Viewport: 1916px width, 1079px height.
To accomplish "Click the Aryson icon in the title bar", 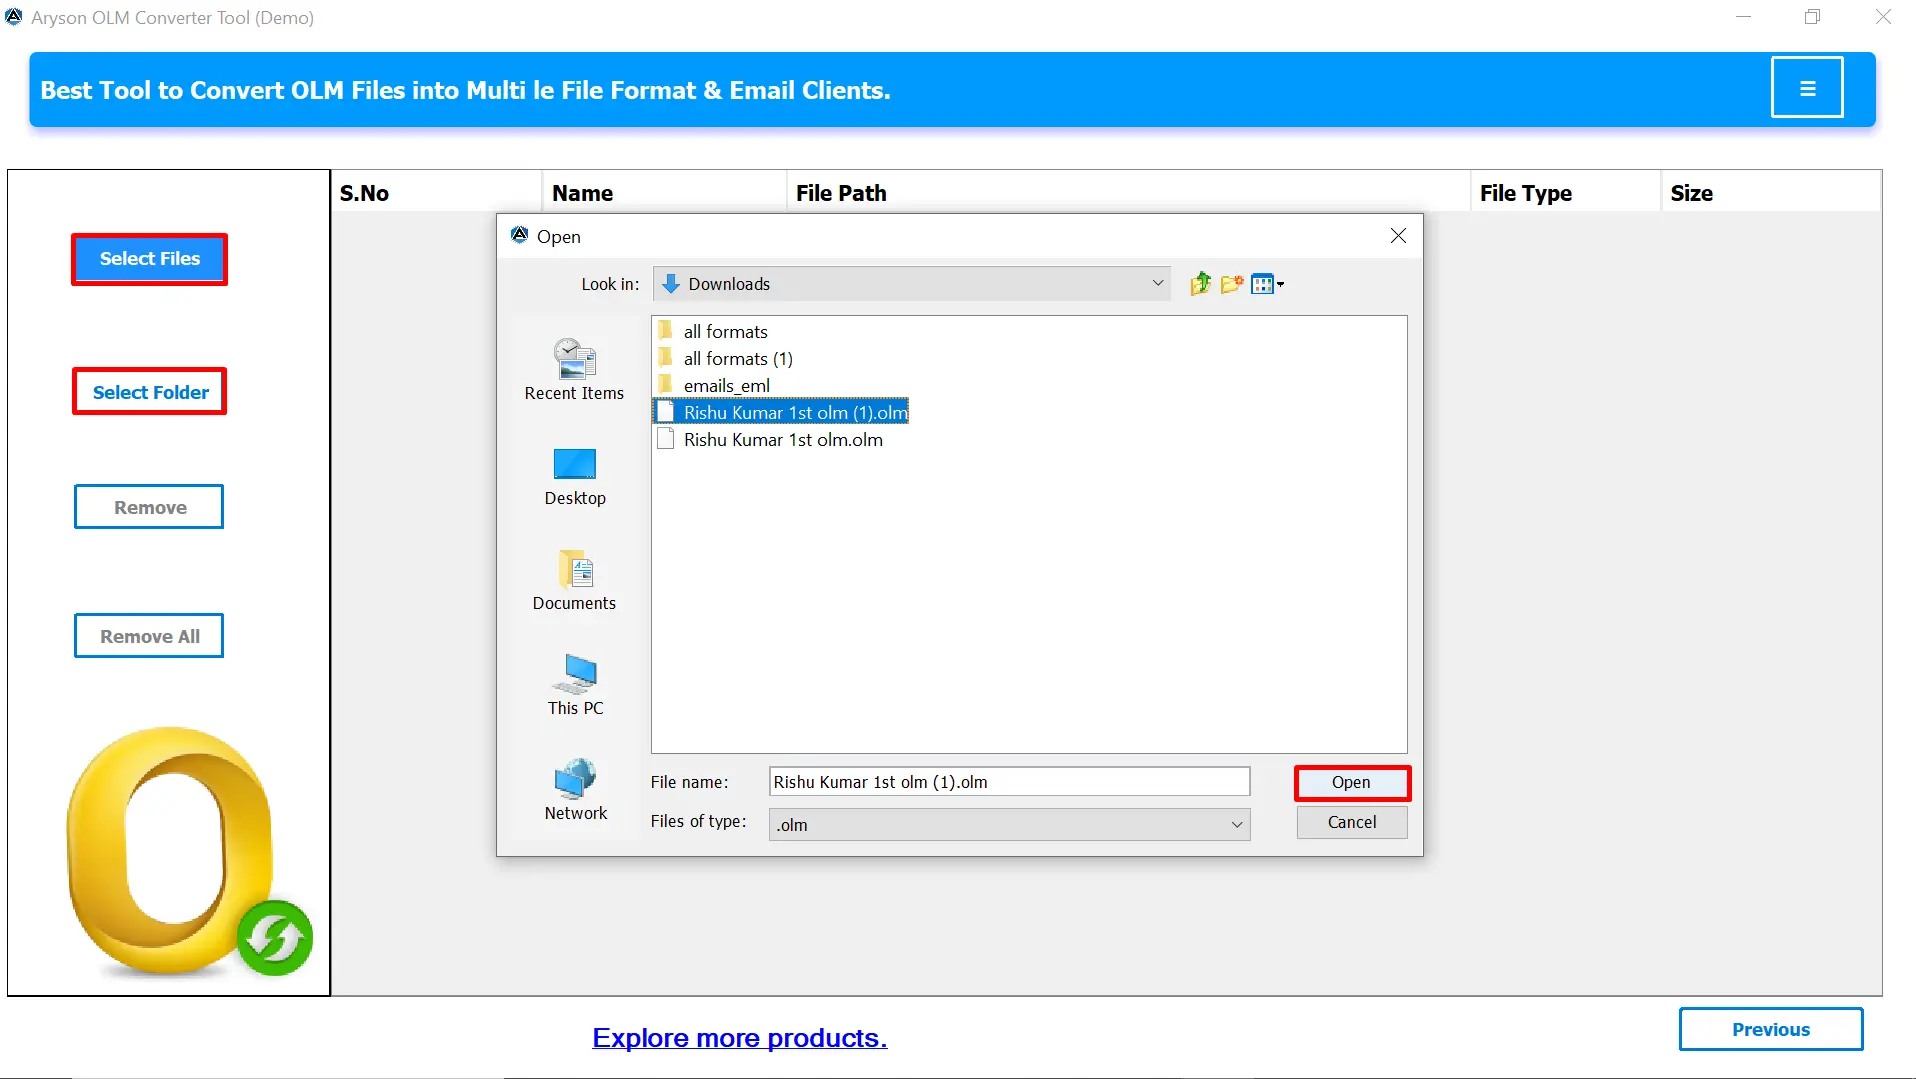I will click(x=14, y=17).
